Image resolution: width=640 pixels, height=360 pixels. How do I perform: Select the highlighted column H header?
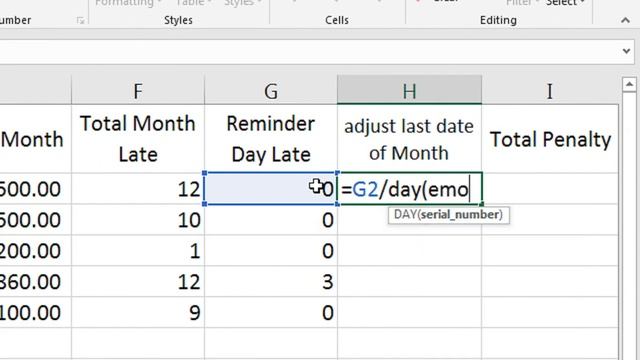[409, 91]
